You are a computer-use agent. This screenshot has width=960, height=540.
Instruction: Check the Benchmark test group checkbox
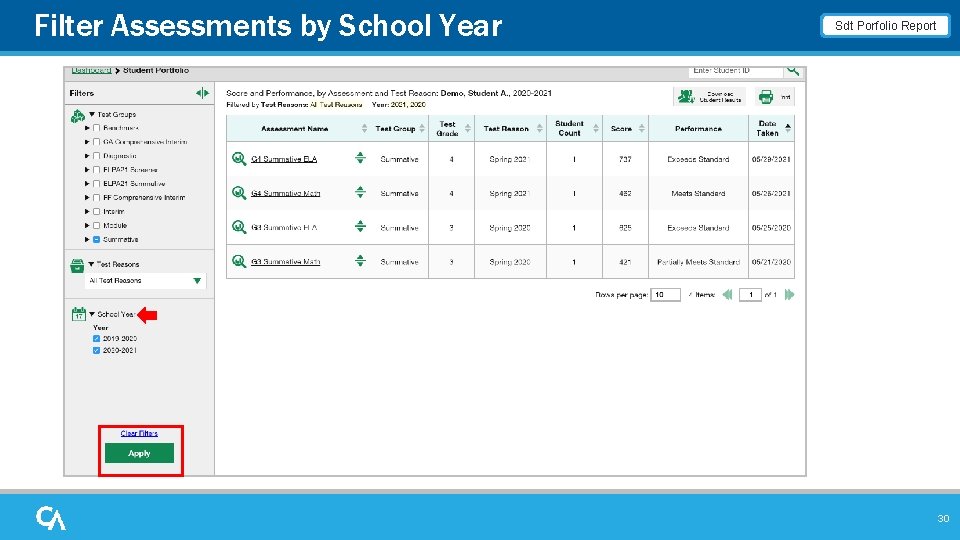click(96, 128)
